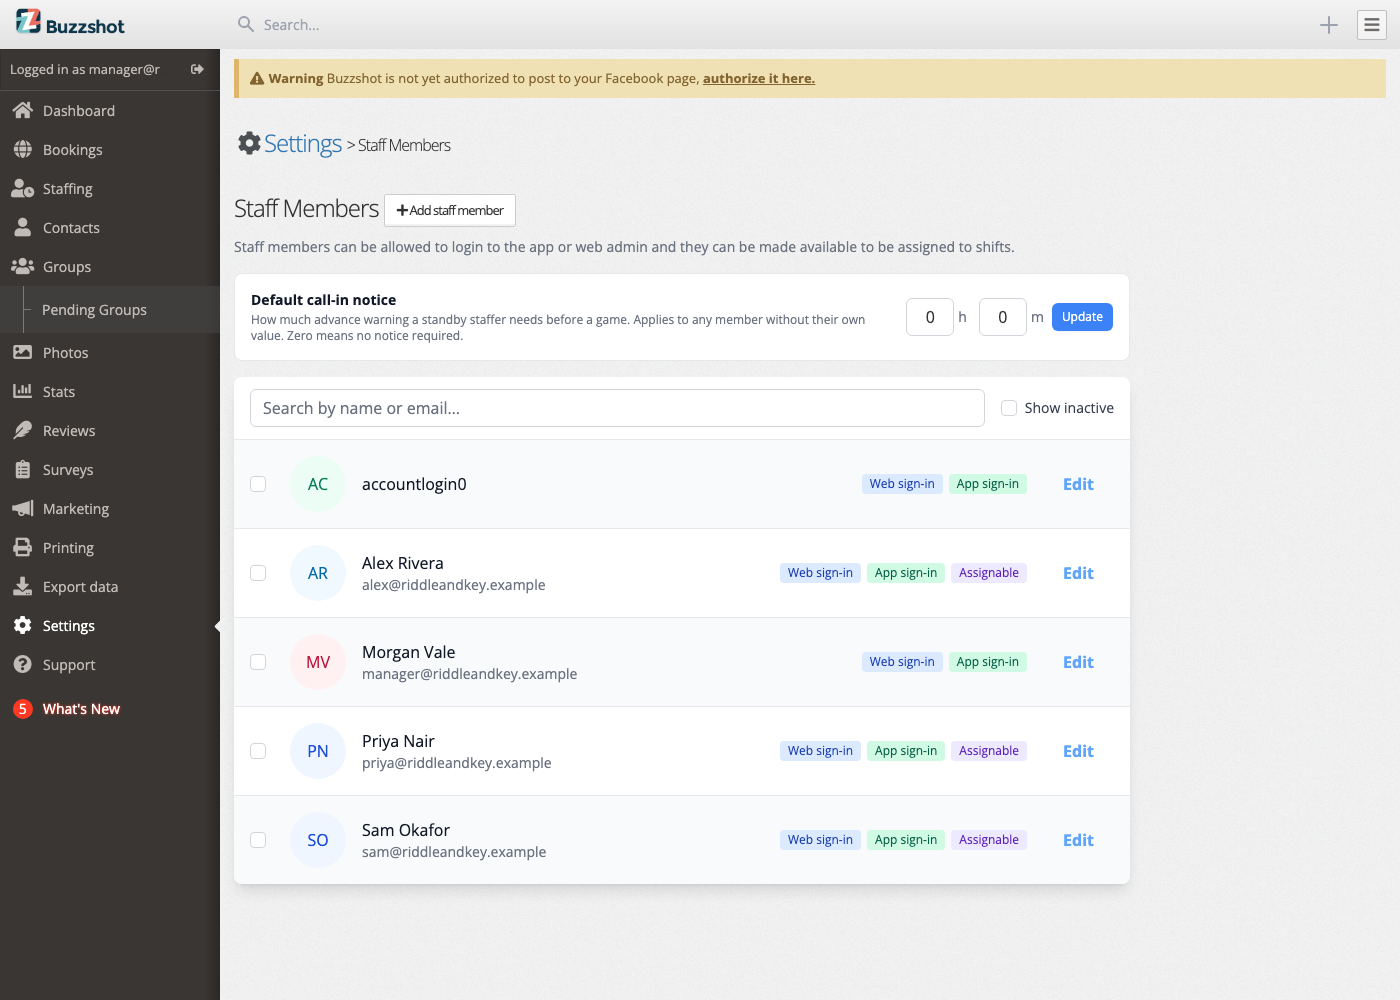Click the Printing printer icon
Image resolution: width=1400 pixels, height=1000 pixels.
pos(23,547)
